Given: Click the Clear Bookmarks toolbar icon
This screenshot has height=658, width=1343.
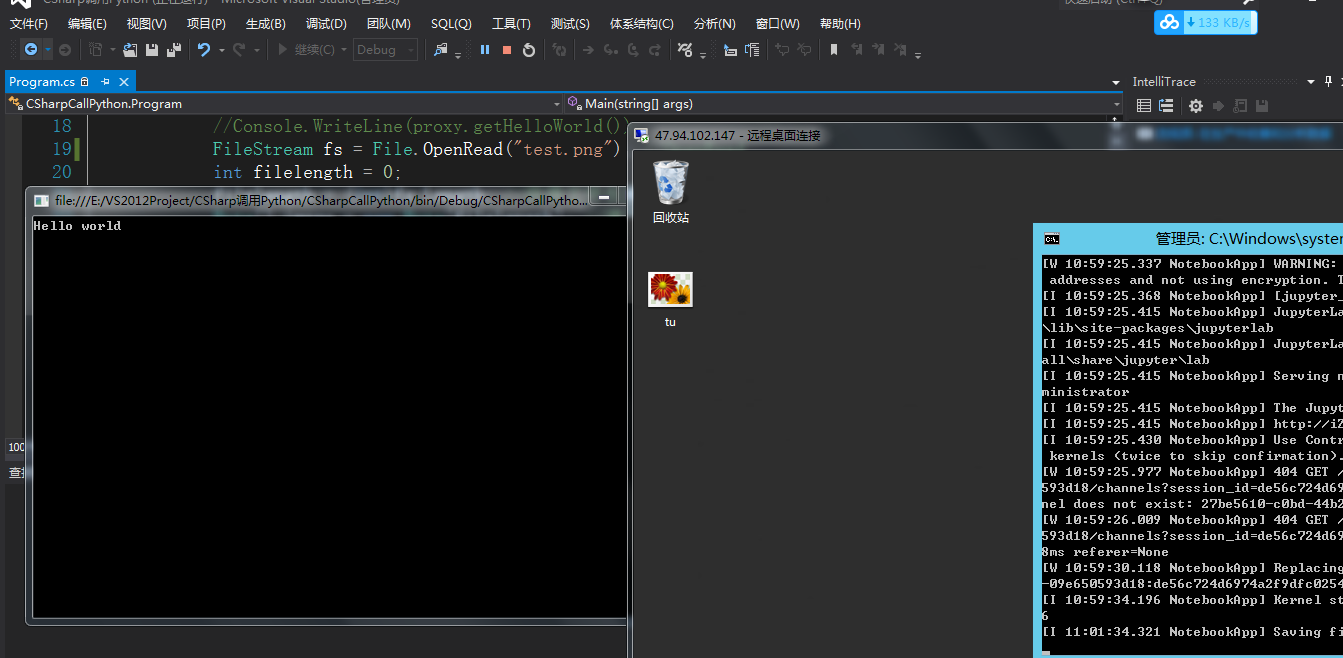Looking at the screenshot, I should point(899,49).
